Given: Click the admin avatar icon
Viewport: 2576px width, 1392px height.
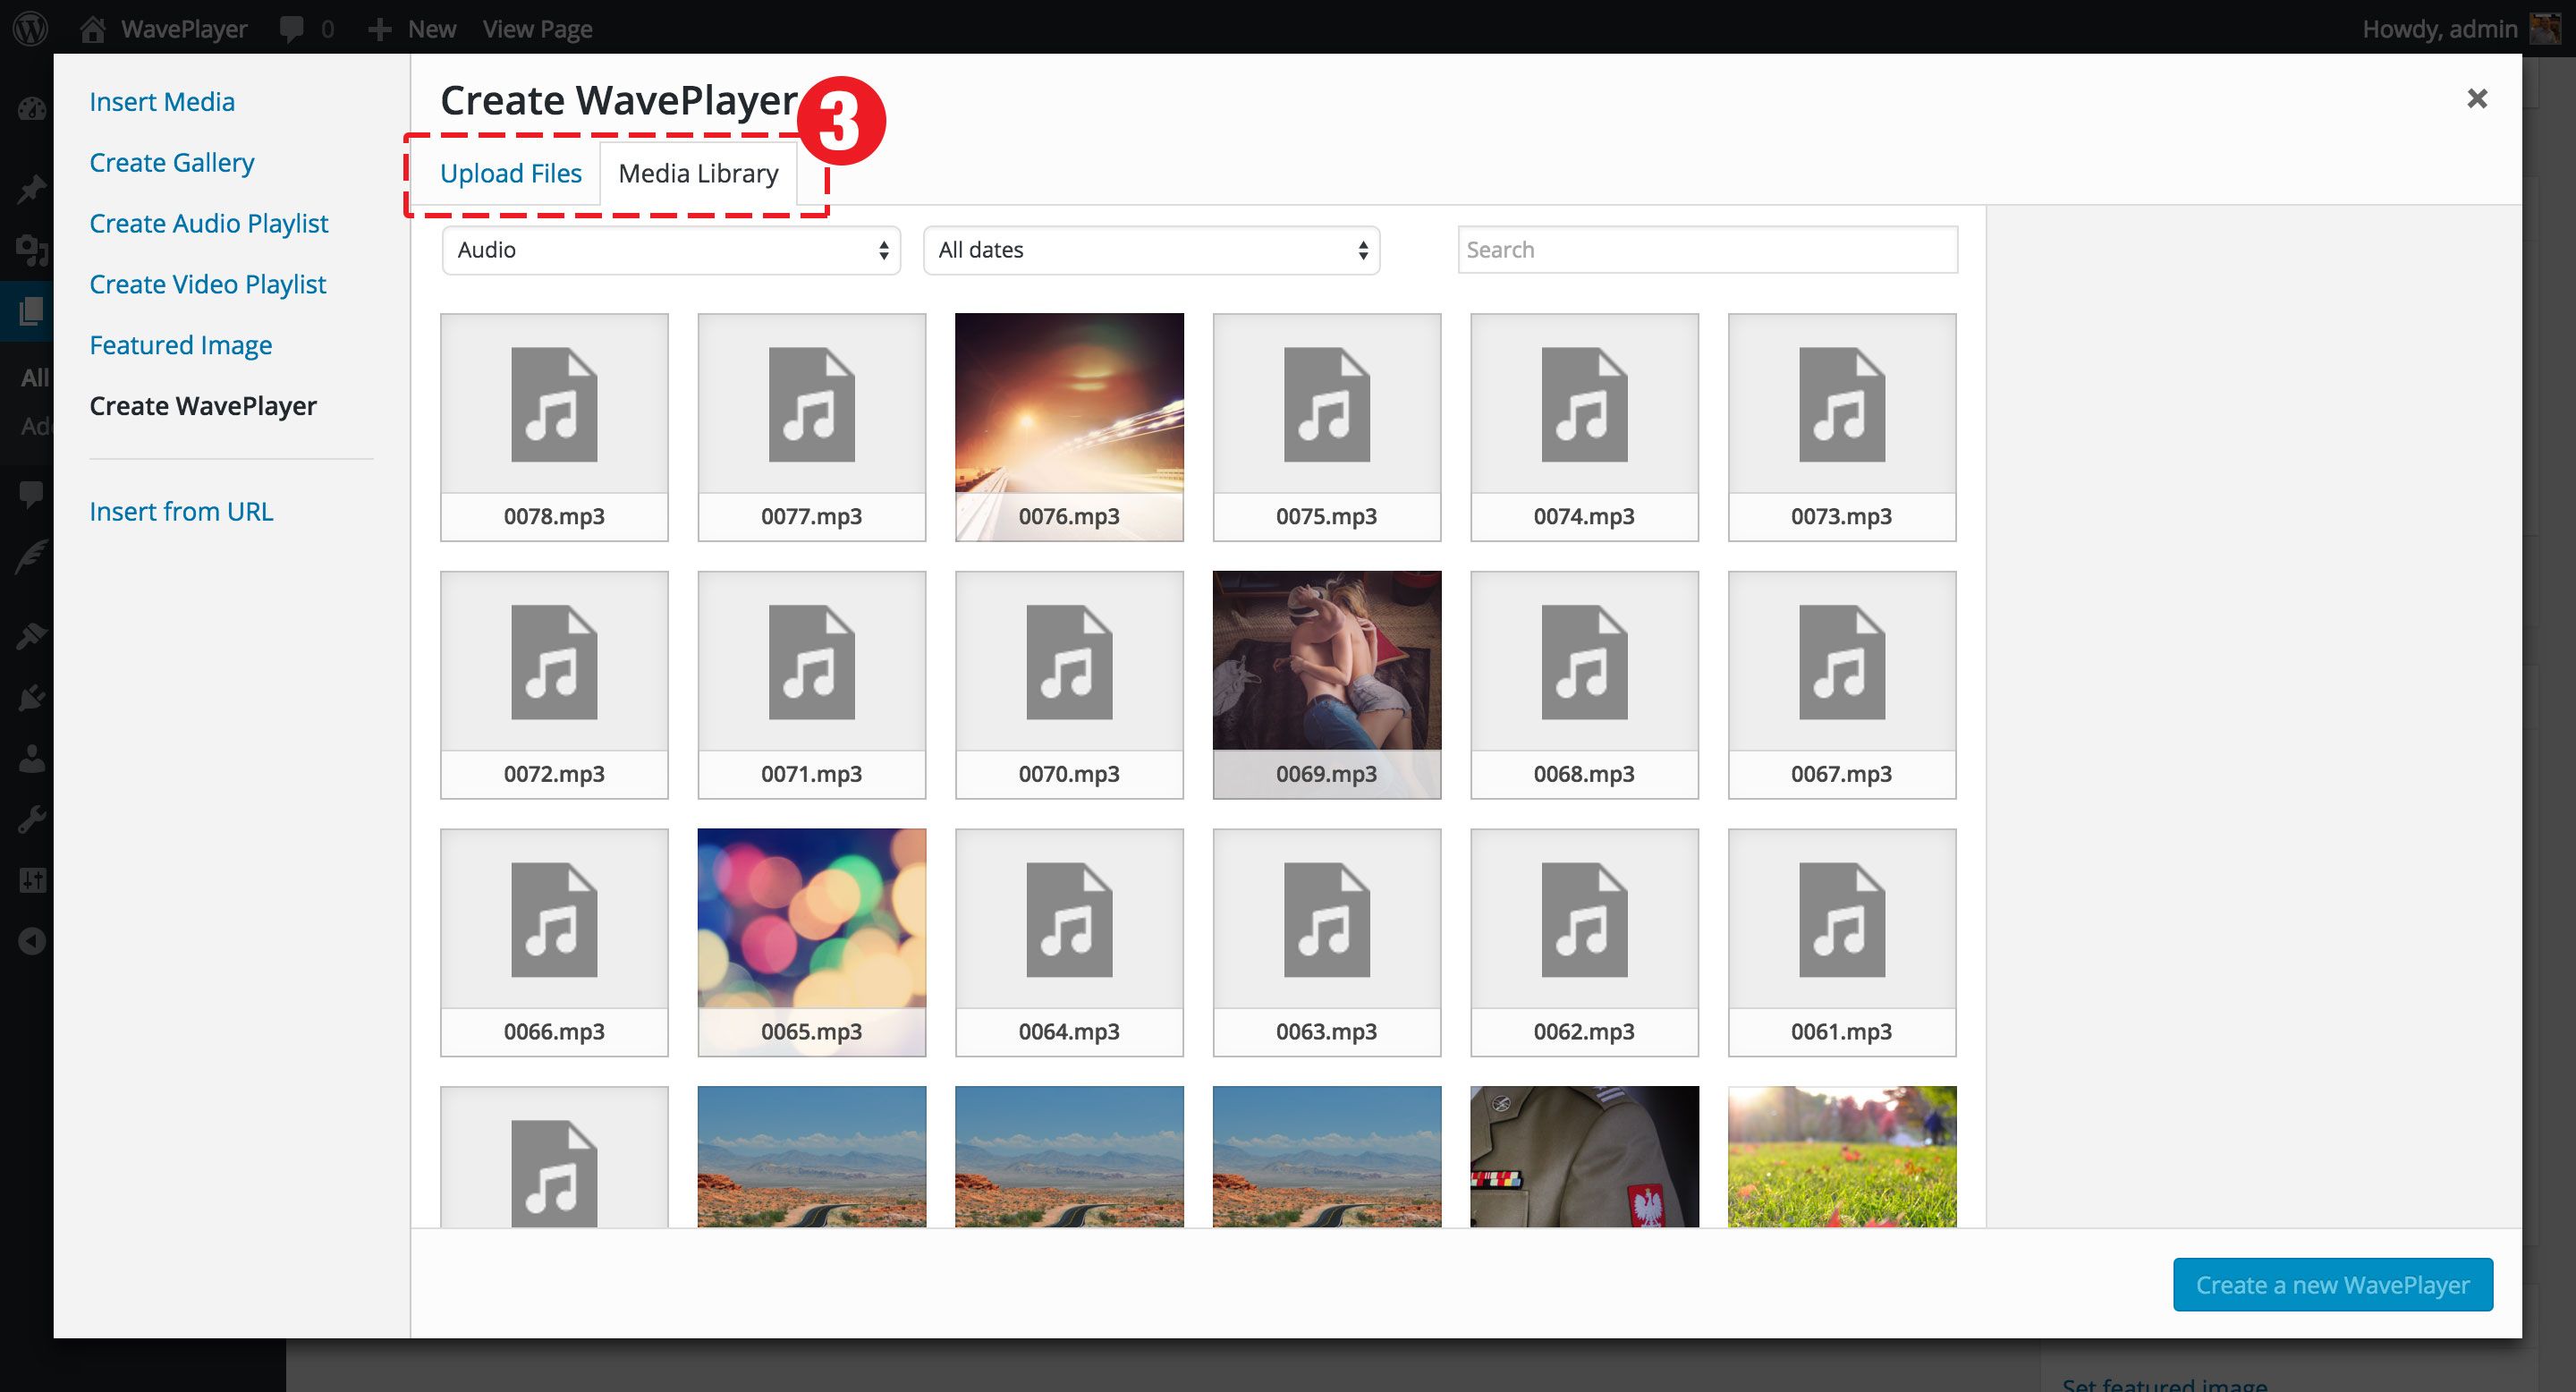Looking at the screenshot, I should pos(2545,28).
